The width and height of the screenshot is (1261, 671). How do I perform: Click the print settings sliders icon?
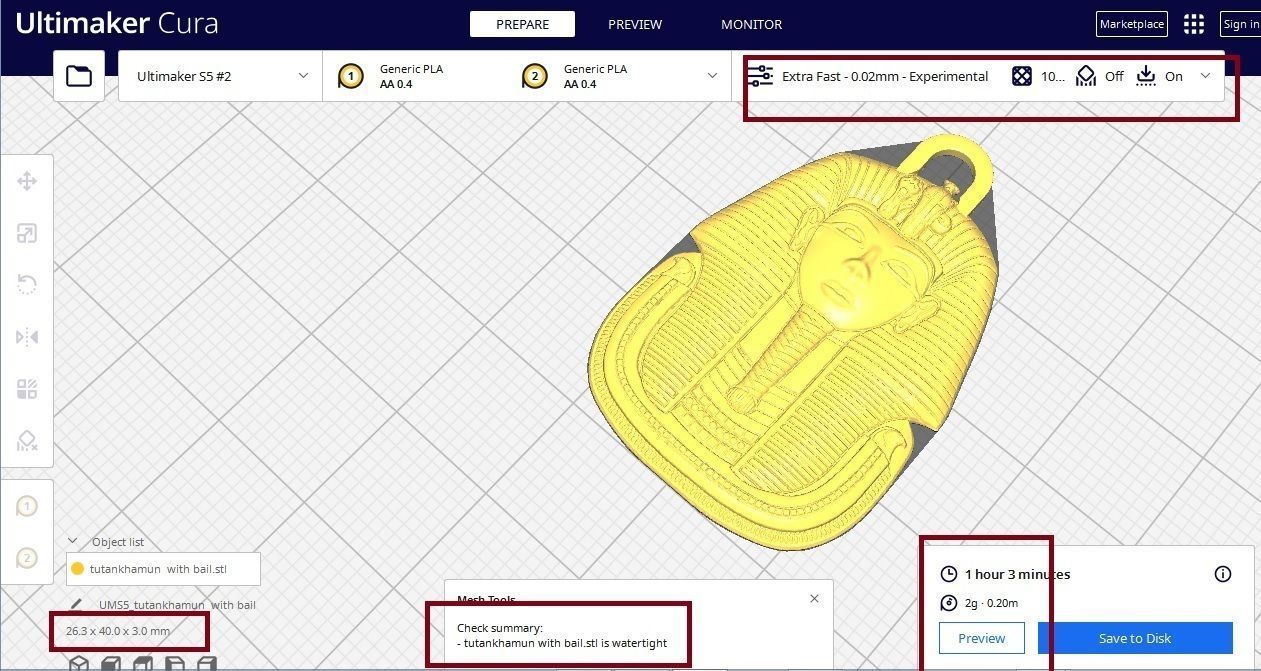760,76
